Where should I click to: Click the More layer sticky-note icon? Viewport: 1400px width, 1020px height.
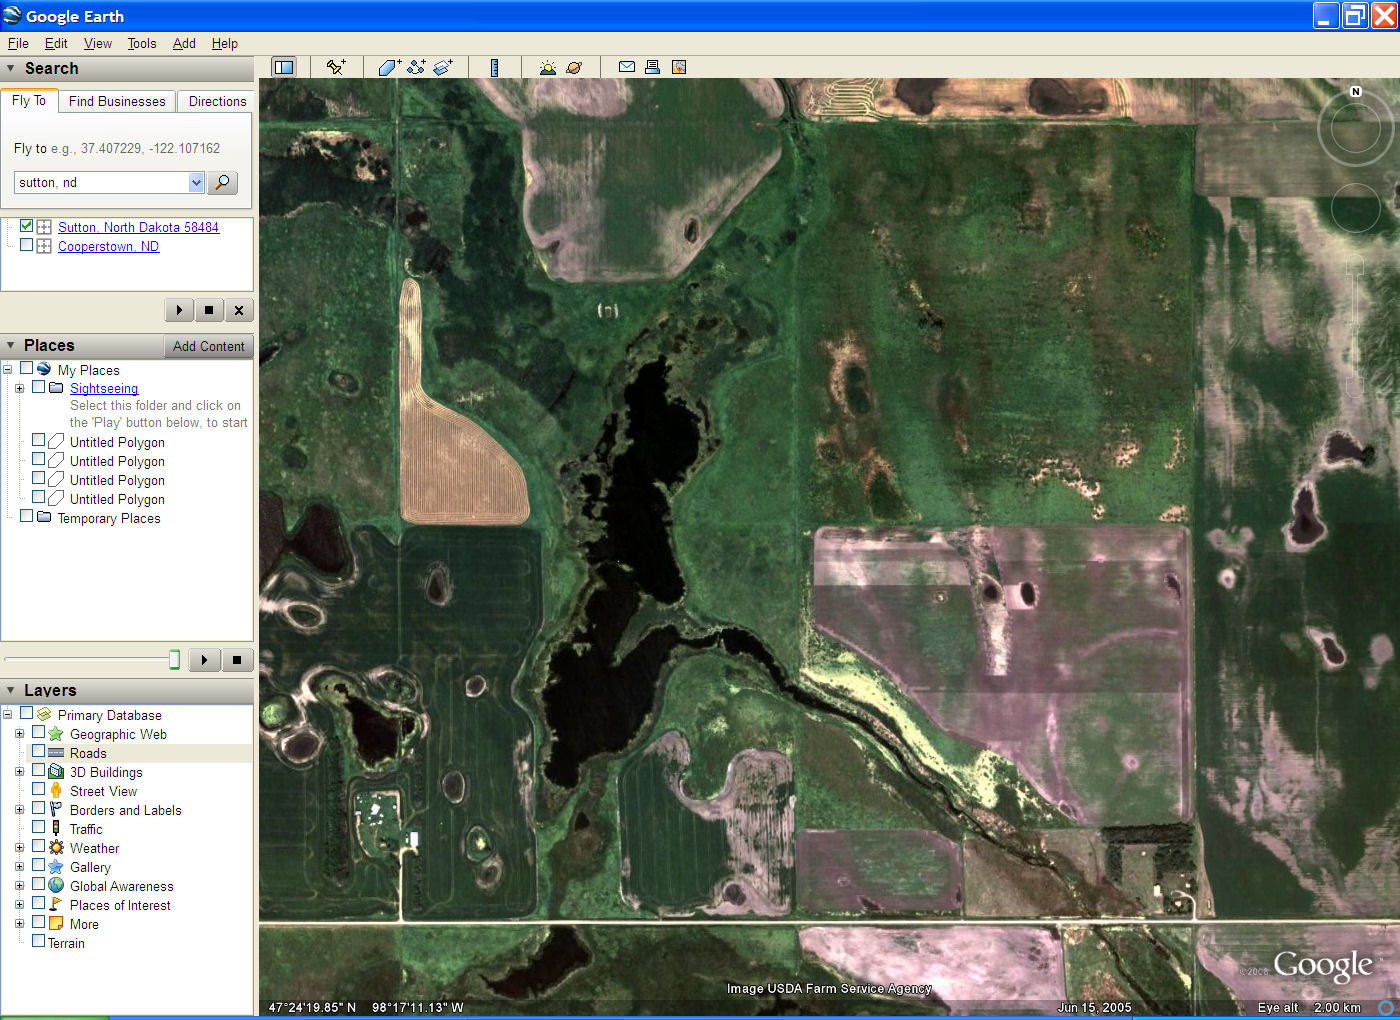[x=56, y=923]
